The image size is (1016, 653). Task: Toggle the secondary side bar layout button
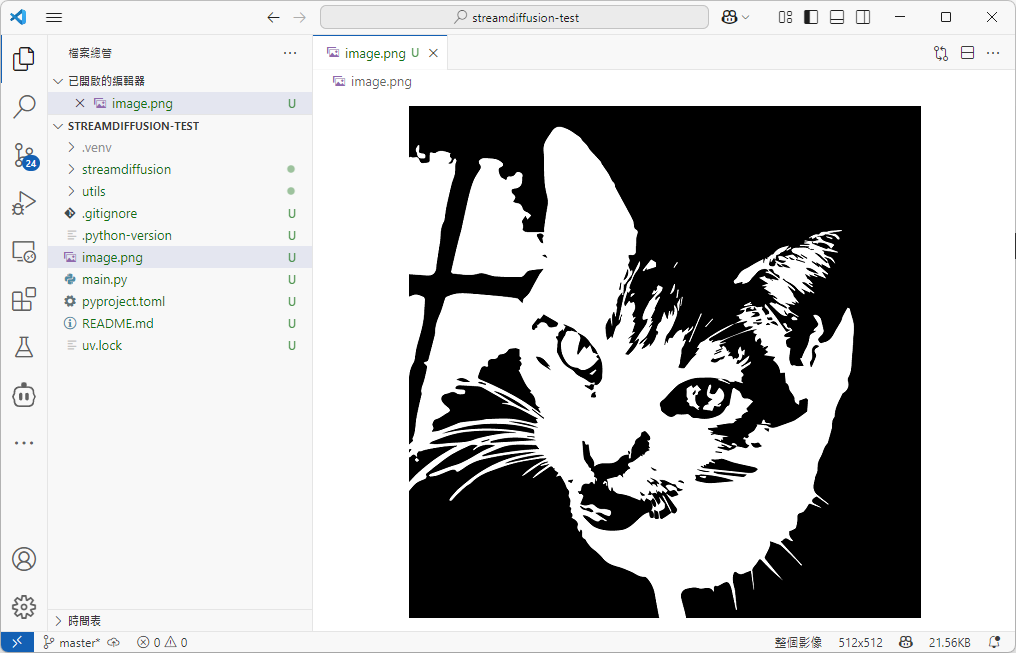coord(863,17)
